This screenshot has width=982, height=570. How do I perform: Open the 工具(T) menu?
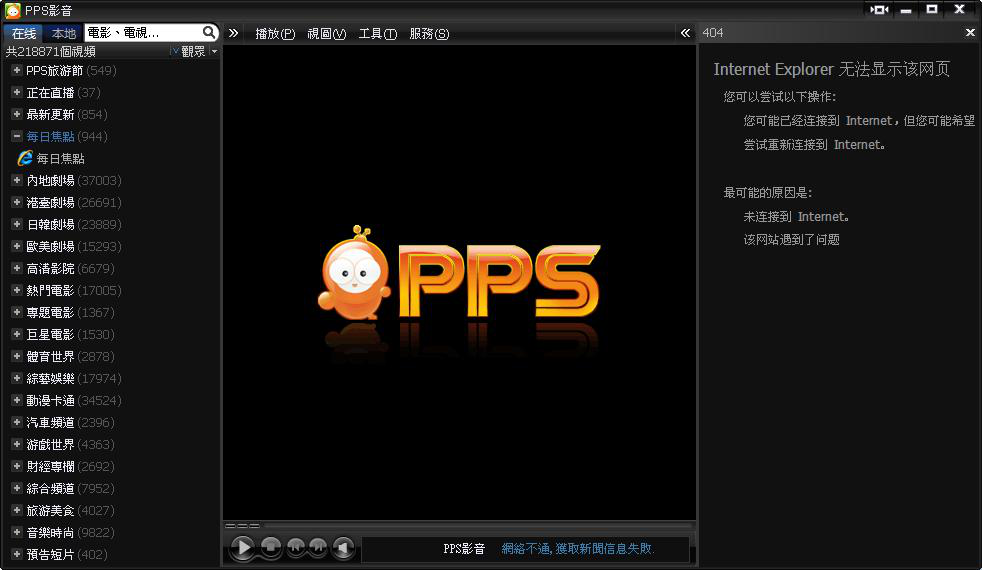pyautogui.click(x=378, y=34)
